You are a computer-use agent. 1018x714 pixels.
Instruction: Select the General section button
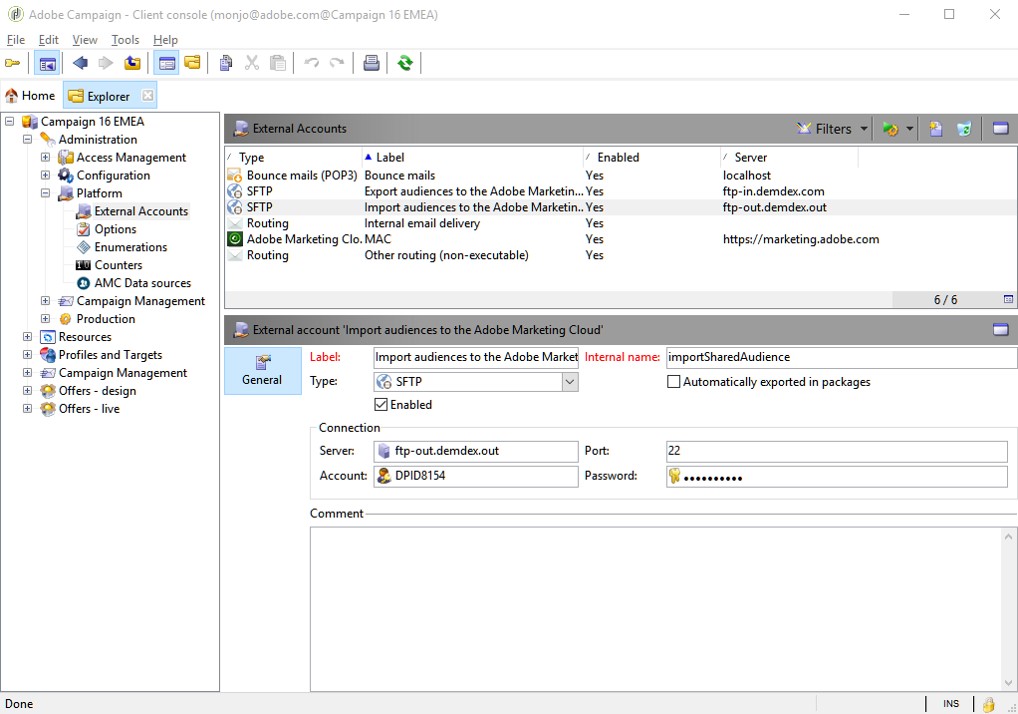262,371
